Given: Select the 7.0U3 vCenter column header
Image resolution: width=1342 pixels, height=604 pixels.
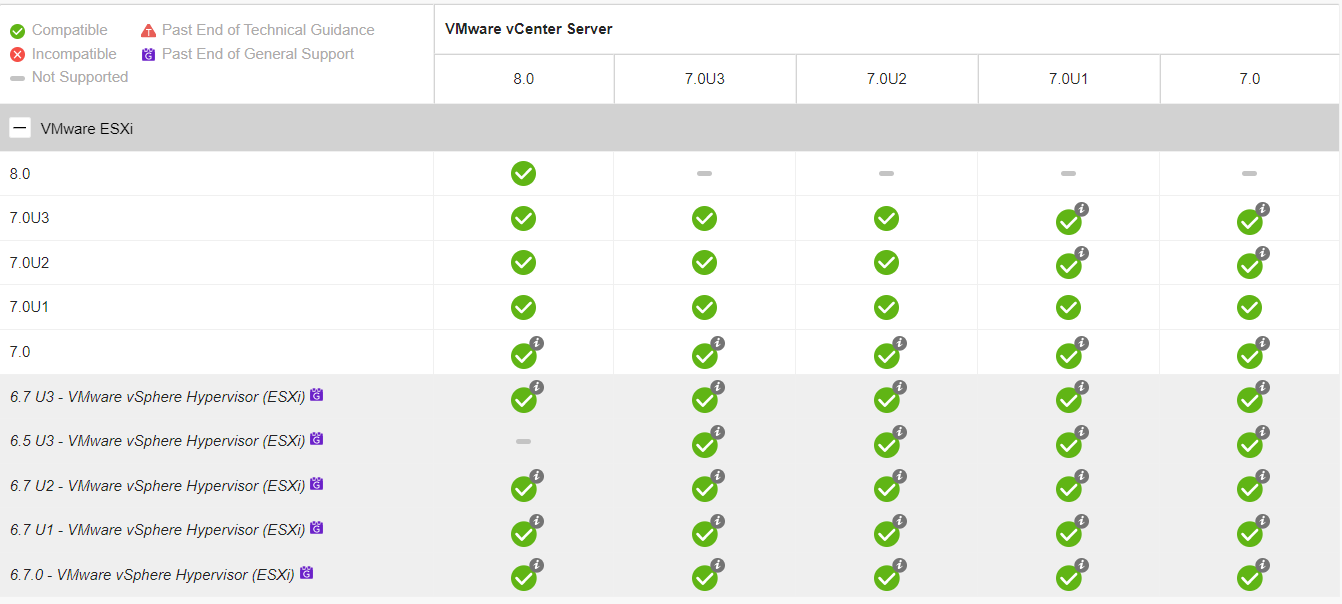Looking at the screenshot, I should pyautogui.click(x=704, y=79).
